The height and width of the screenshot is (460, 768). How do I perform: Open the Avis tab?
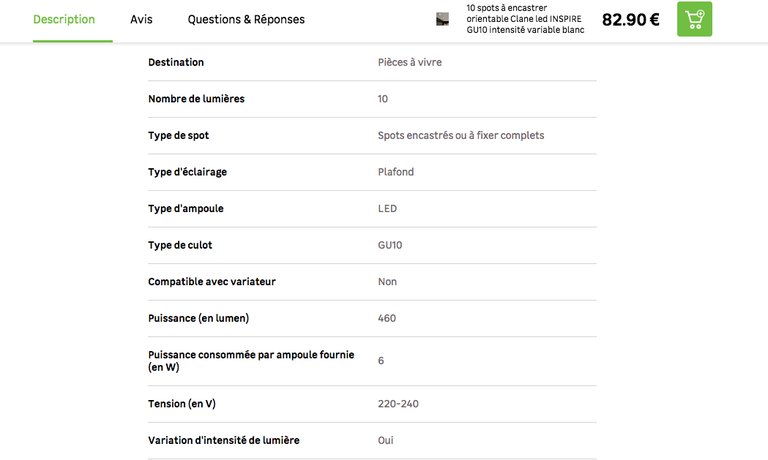point(141,19)
